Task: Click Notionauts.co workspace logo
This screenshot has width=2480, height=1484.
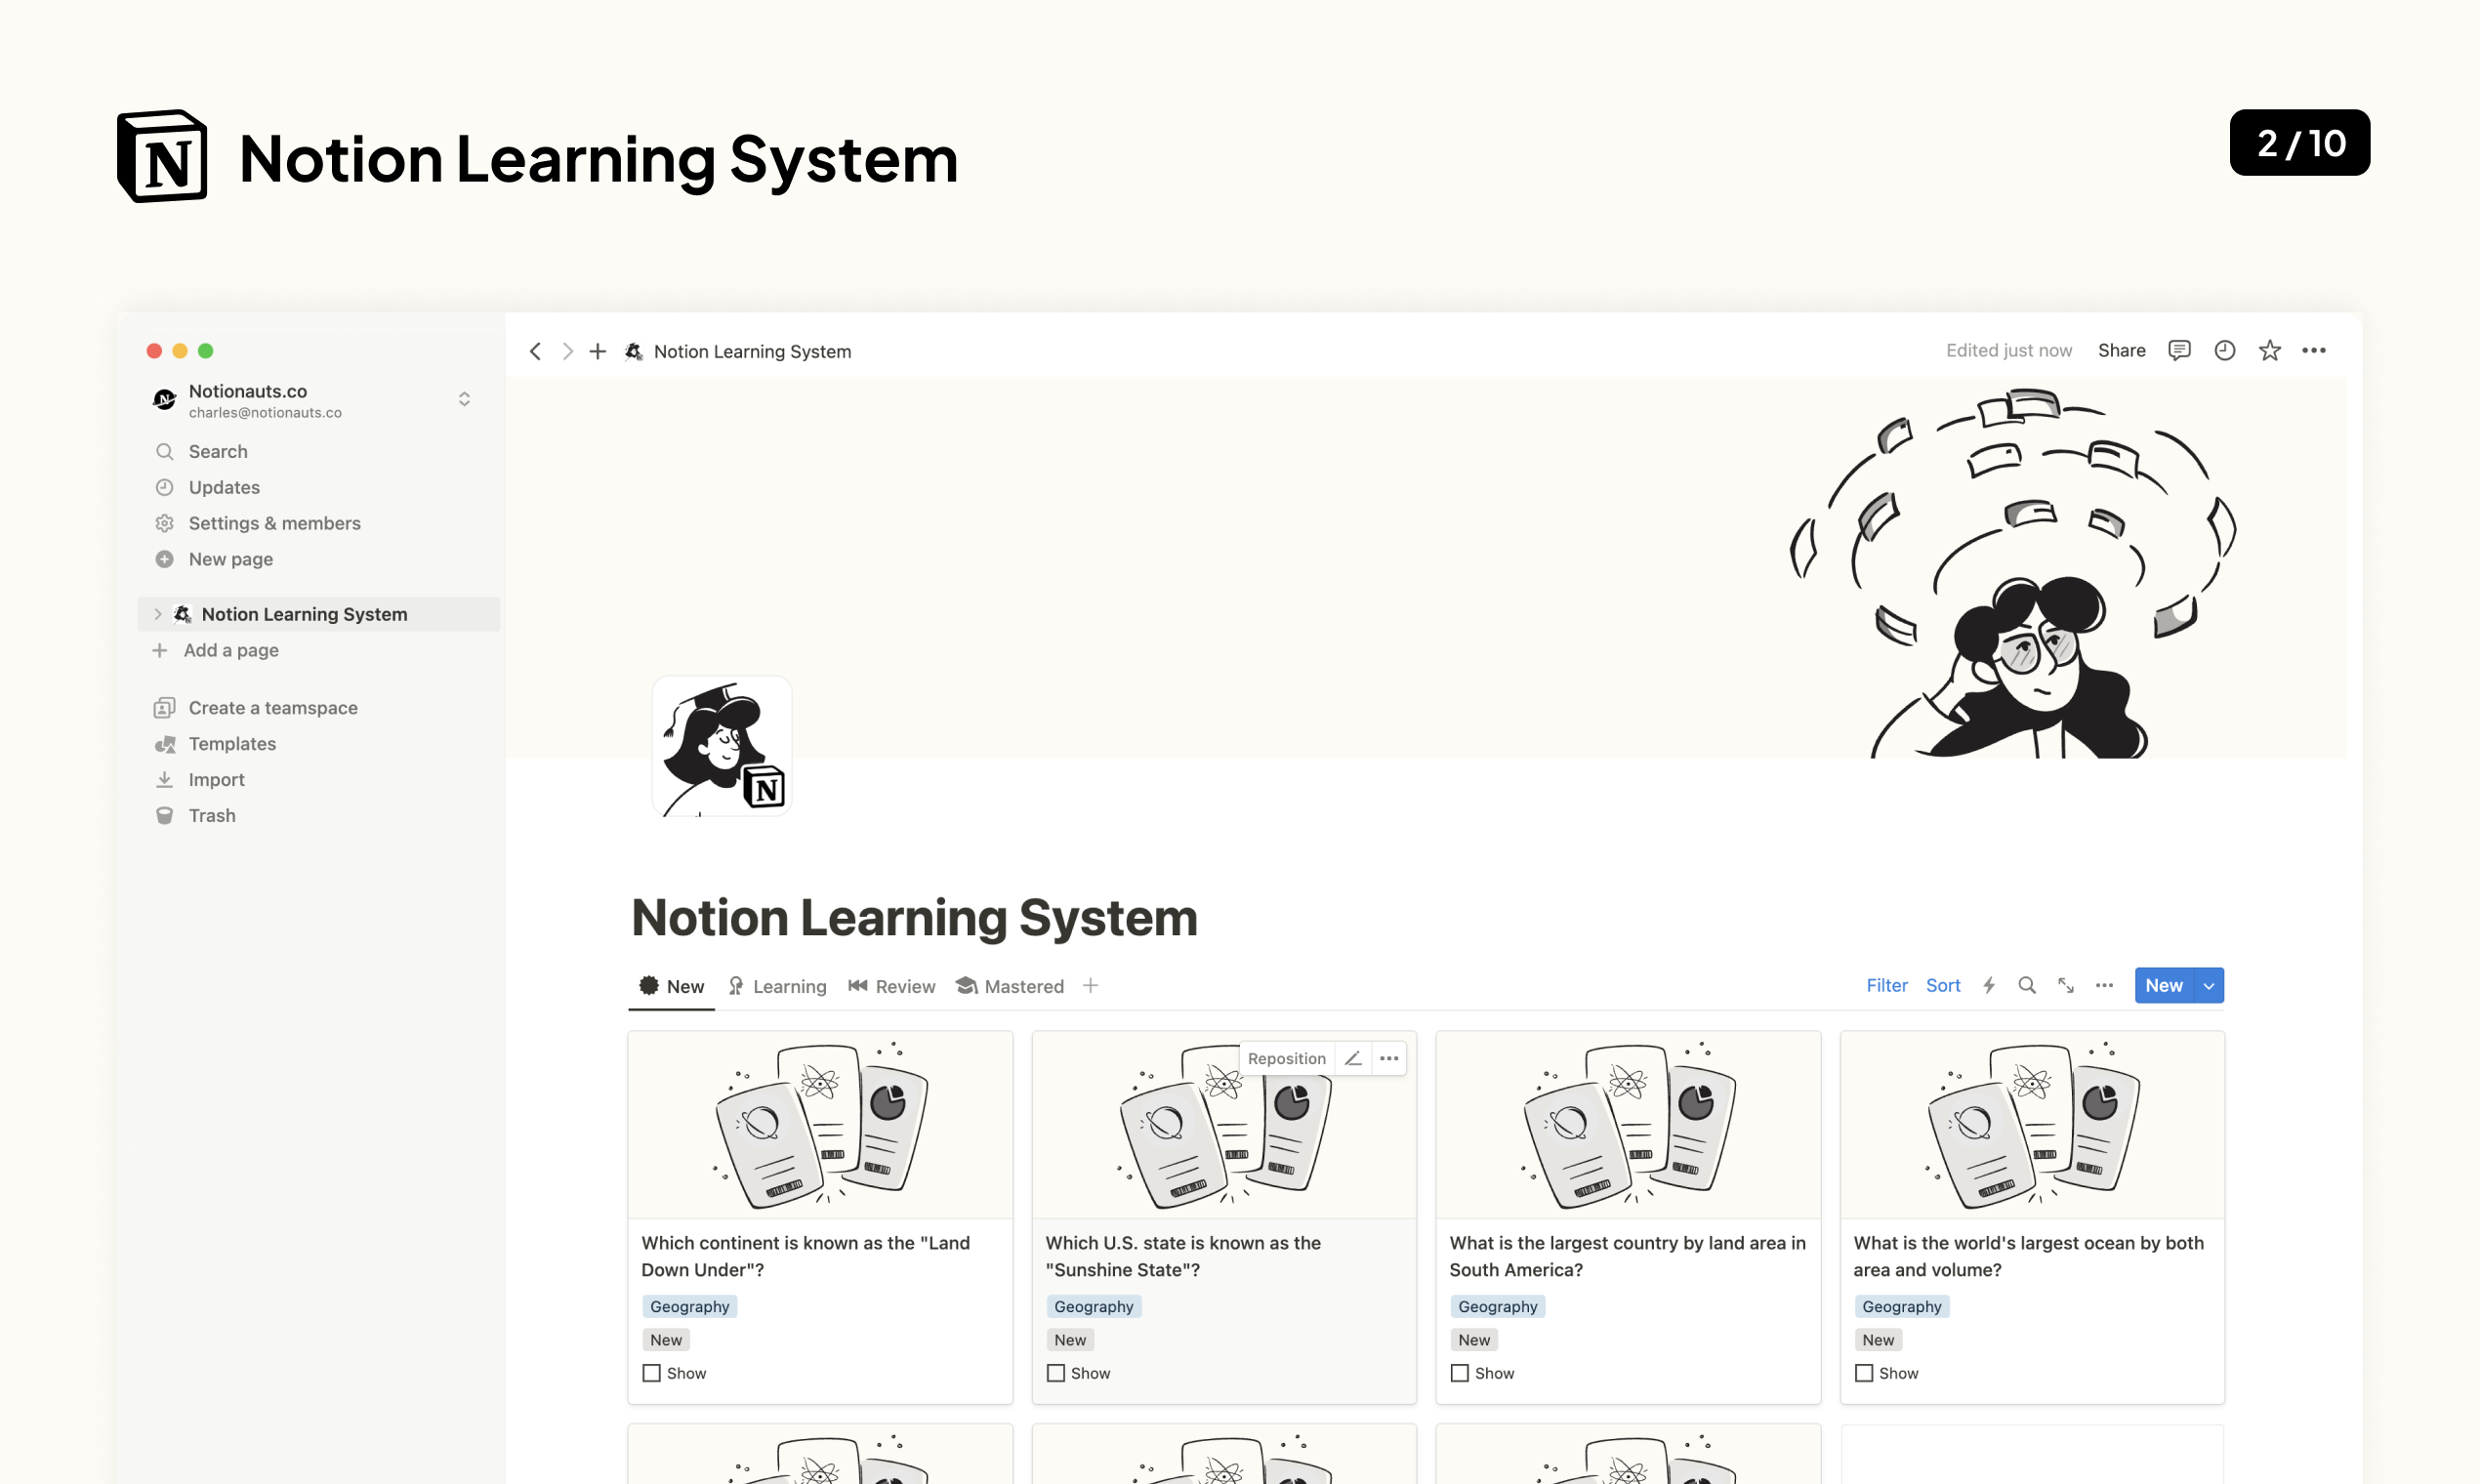Action: tap(165, 400)
